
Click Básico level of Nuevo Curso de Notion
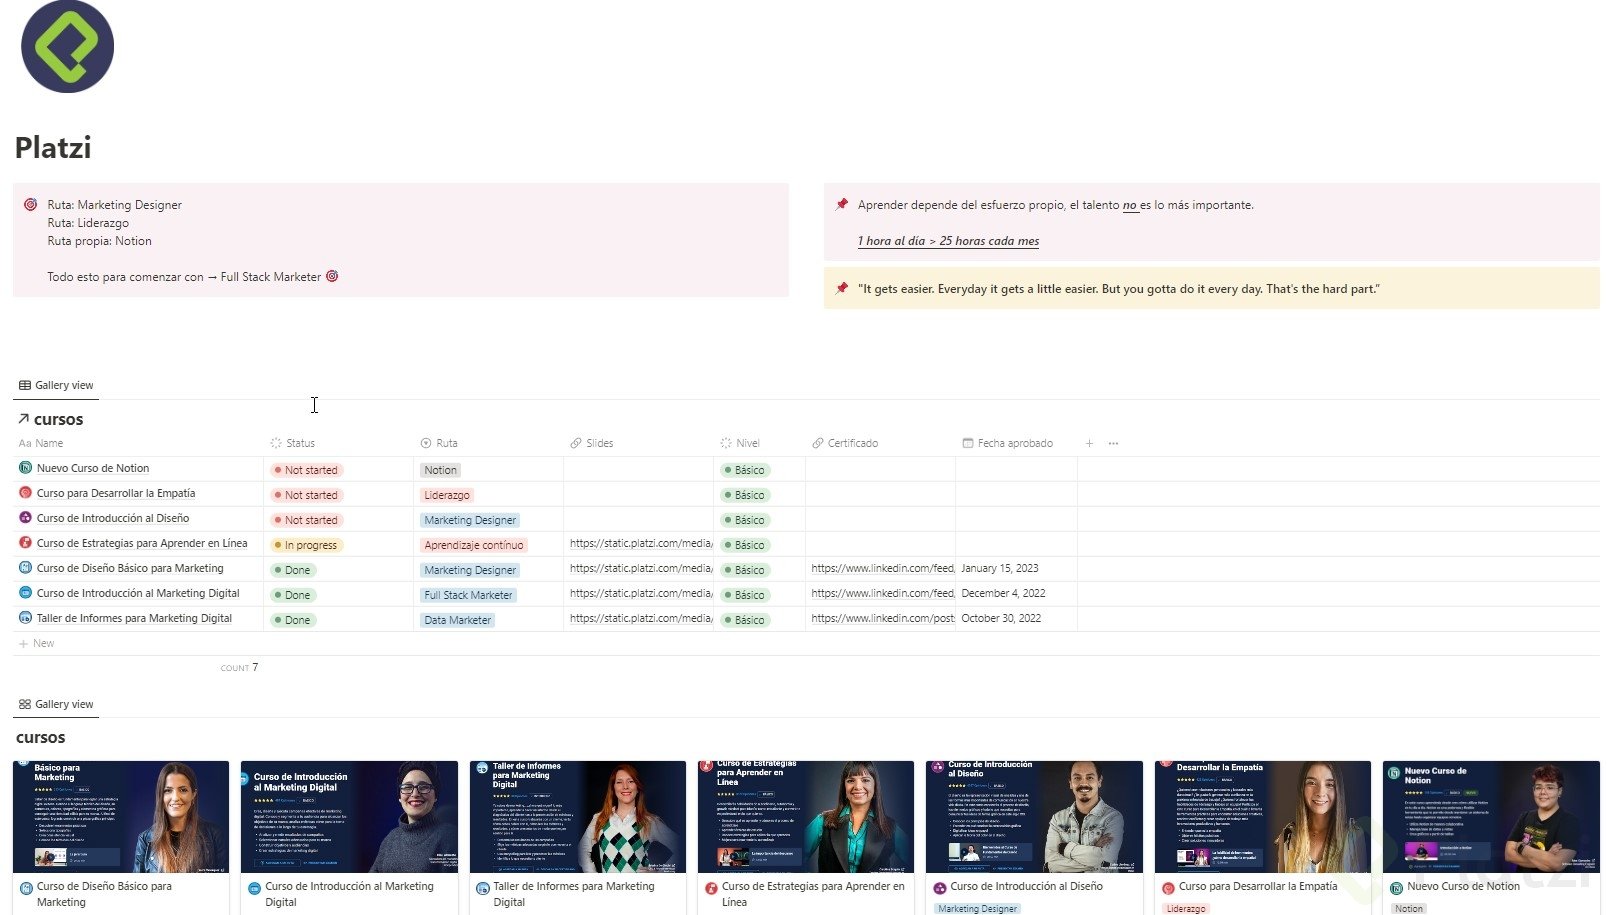tap(745, 470)
